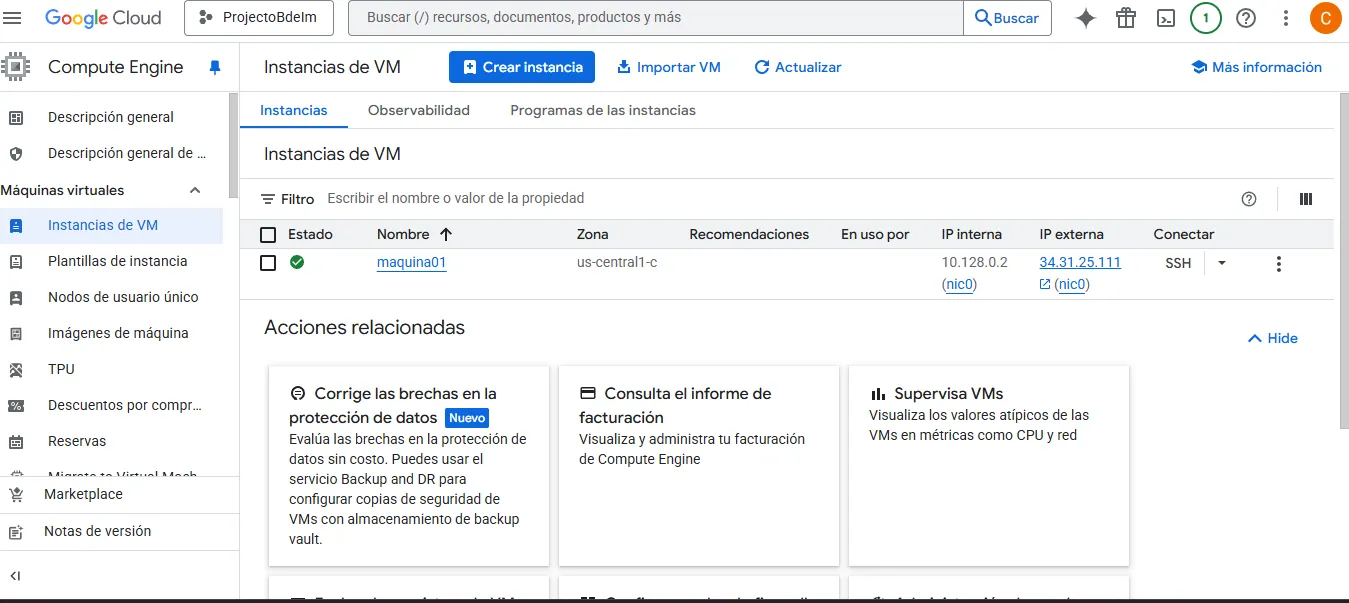Viewport: 1349px width, 603px height.
Task: Activate Cloud Shell terminal icon
Action: click(1166, 18)
